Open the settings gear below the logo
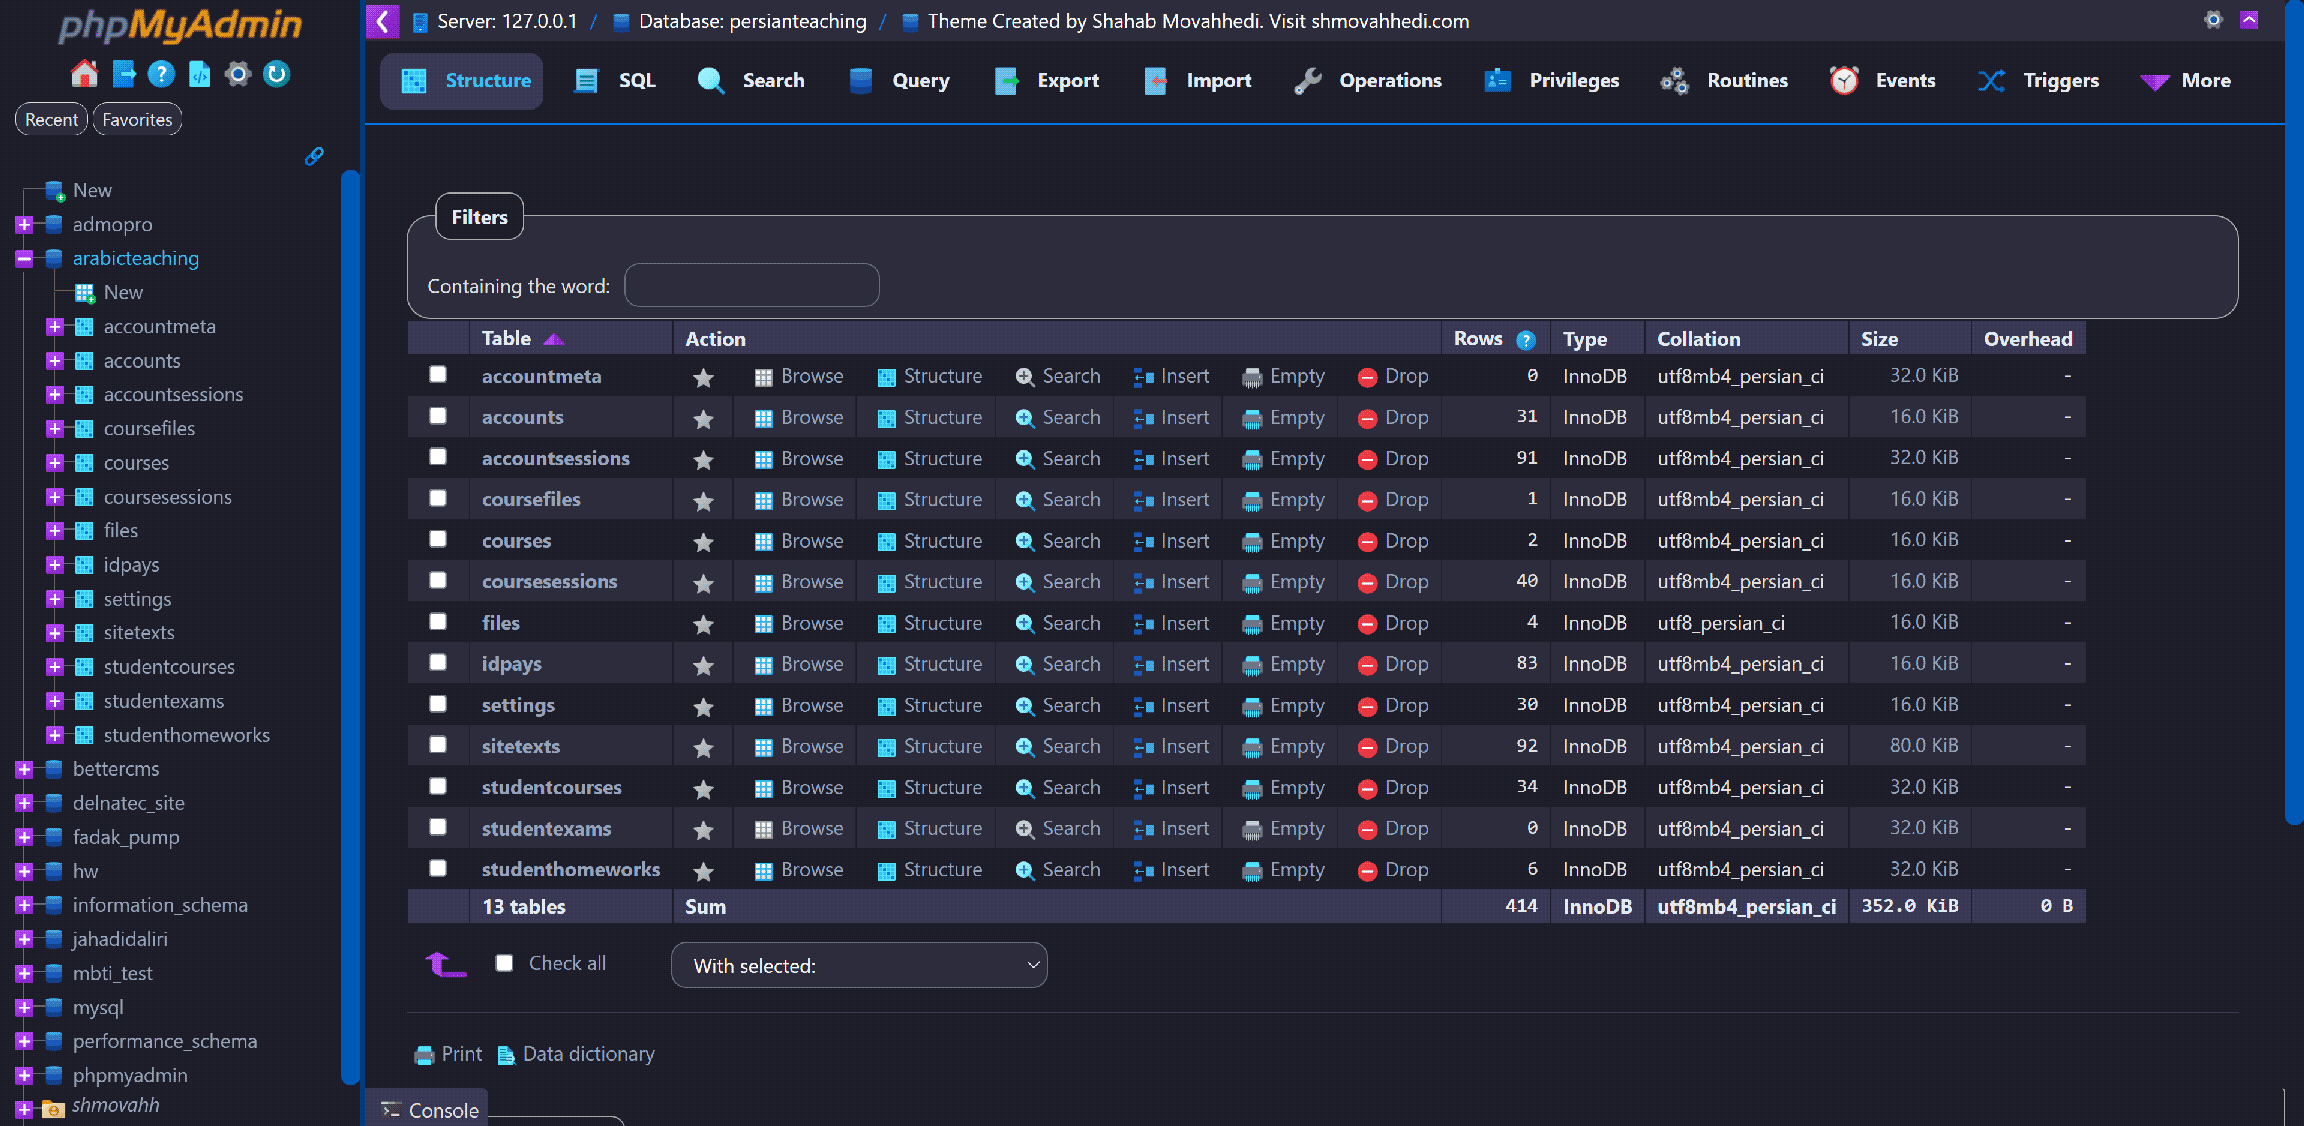This screenshot has width=2304, height=1126. click(x=238, y=73)
